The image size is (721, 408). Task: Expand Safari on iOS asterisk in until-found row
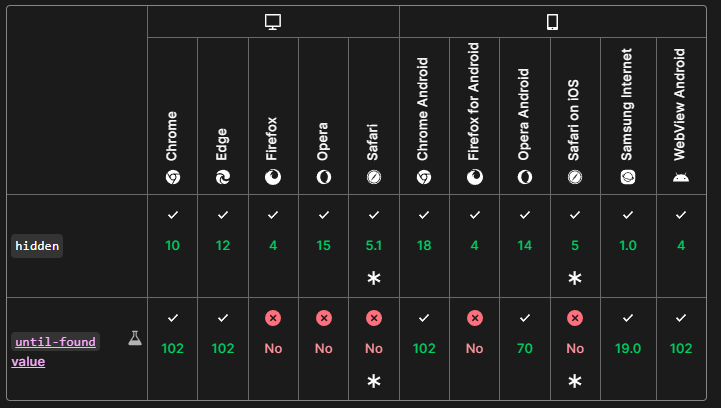[575, 381]
